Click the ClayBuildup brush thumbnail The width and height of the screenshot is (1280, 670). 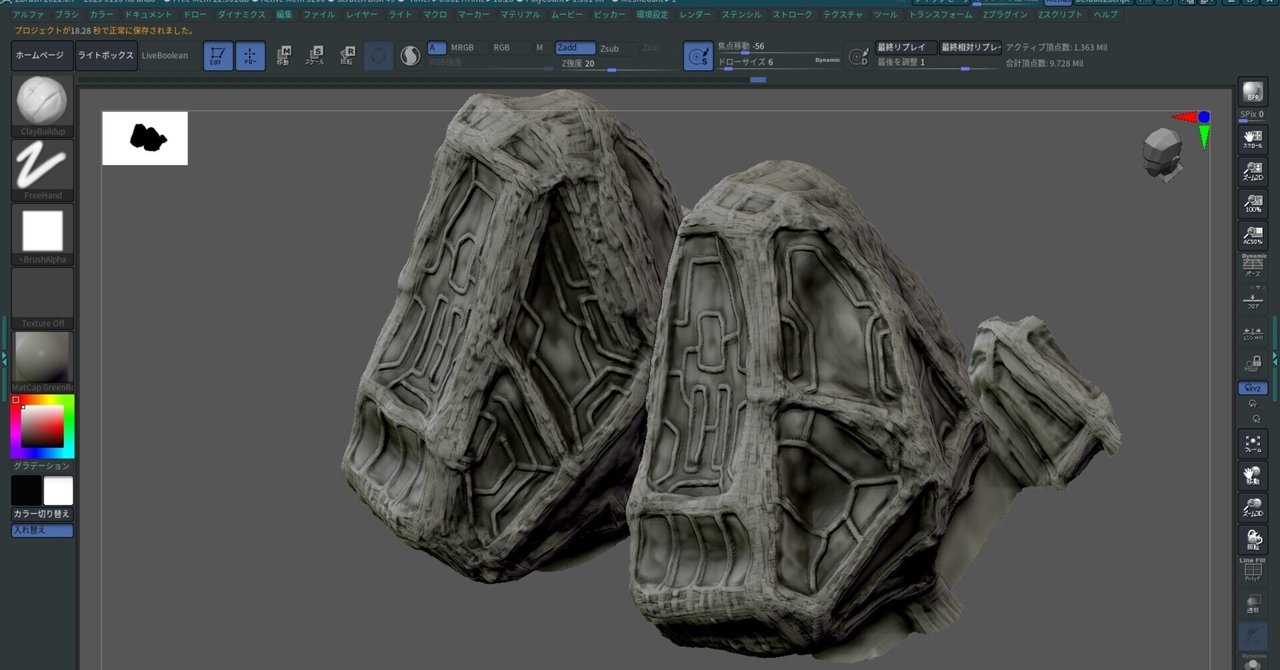42,100
